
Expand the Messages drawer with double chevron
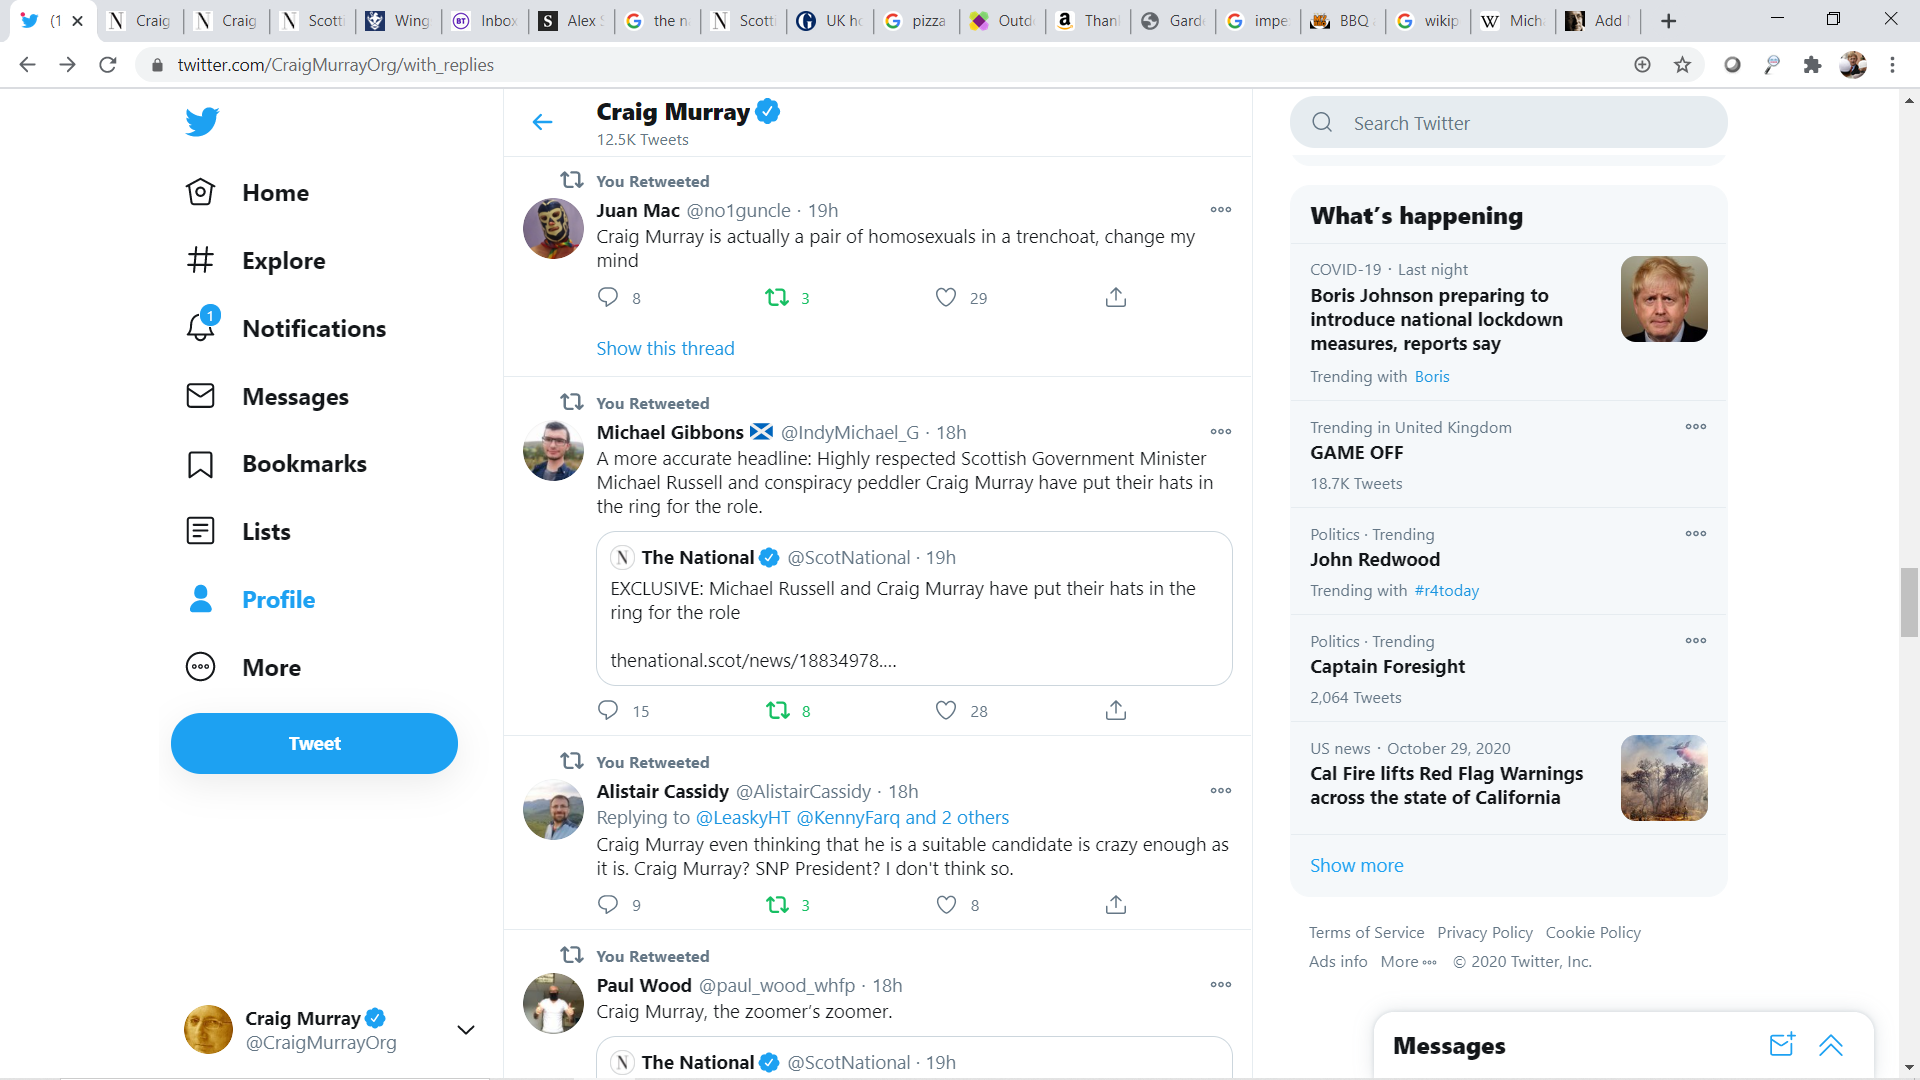1831,1045
